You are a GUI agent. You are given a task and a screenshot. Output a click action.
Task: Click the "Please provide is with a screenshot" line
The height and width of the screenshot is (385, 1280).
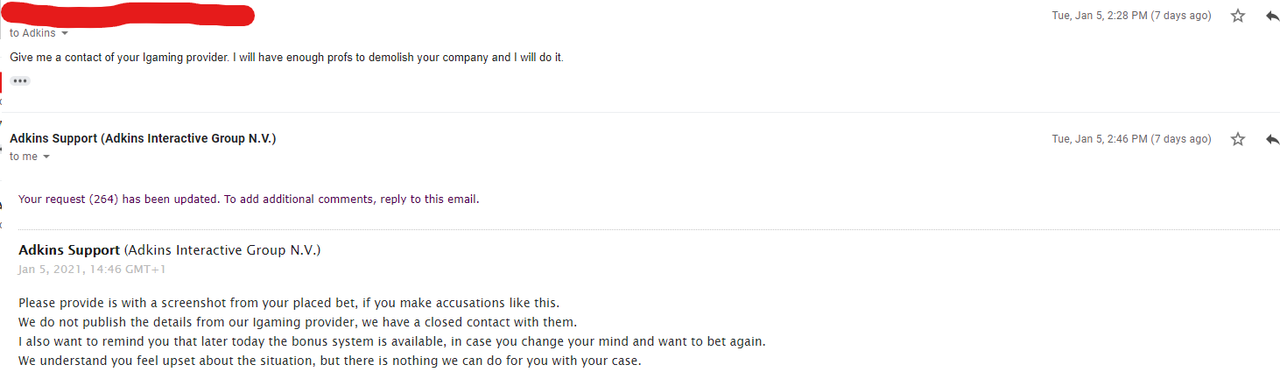point(289,302)
